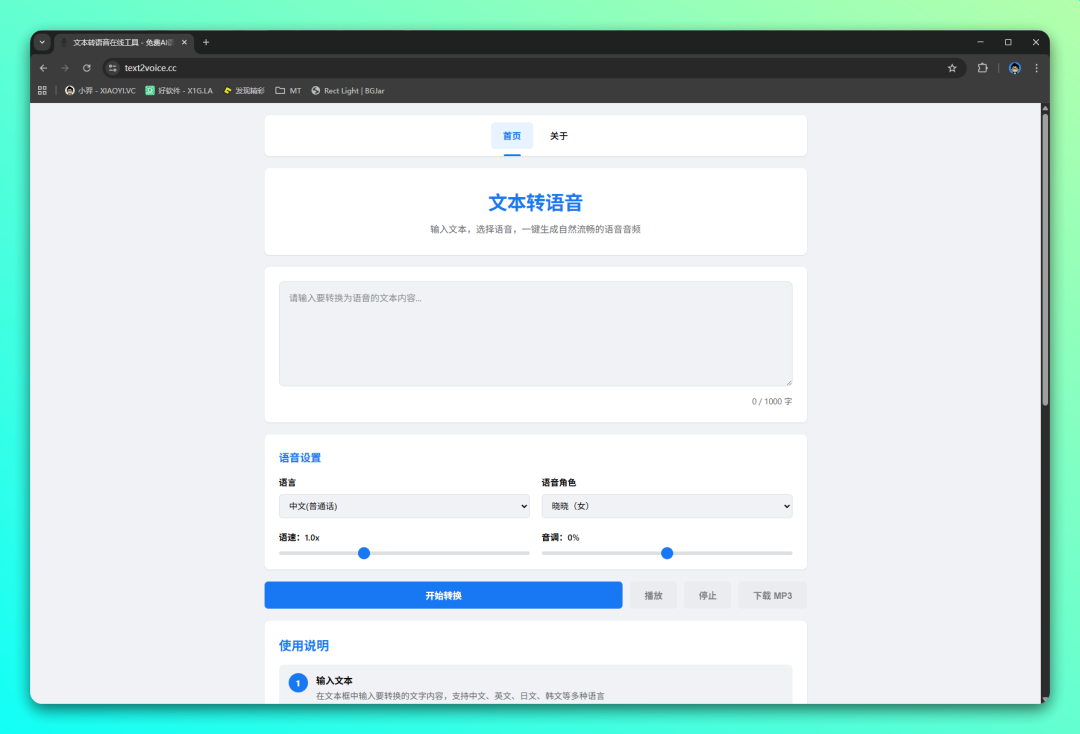Viewport: 1080px width, 734px height.
Task: Open the MT bookmarks folder
Action: (x=289, y=91)
